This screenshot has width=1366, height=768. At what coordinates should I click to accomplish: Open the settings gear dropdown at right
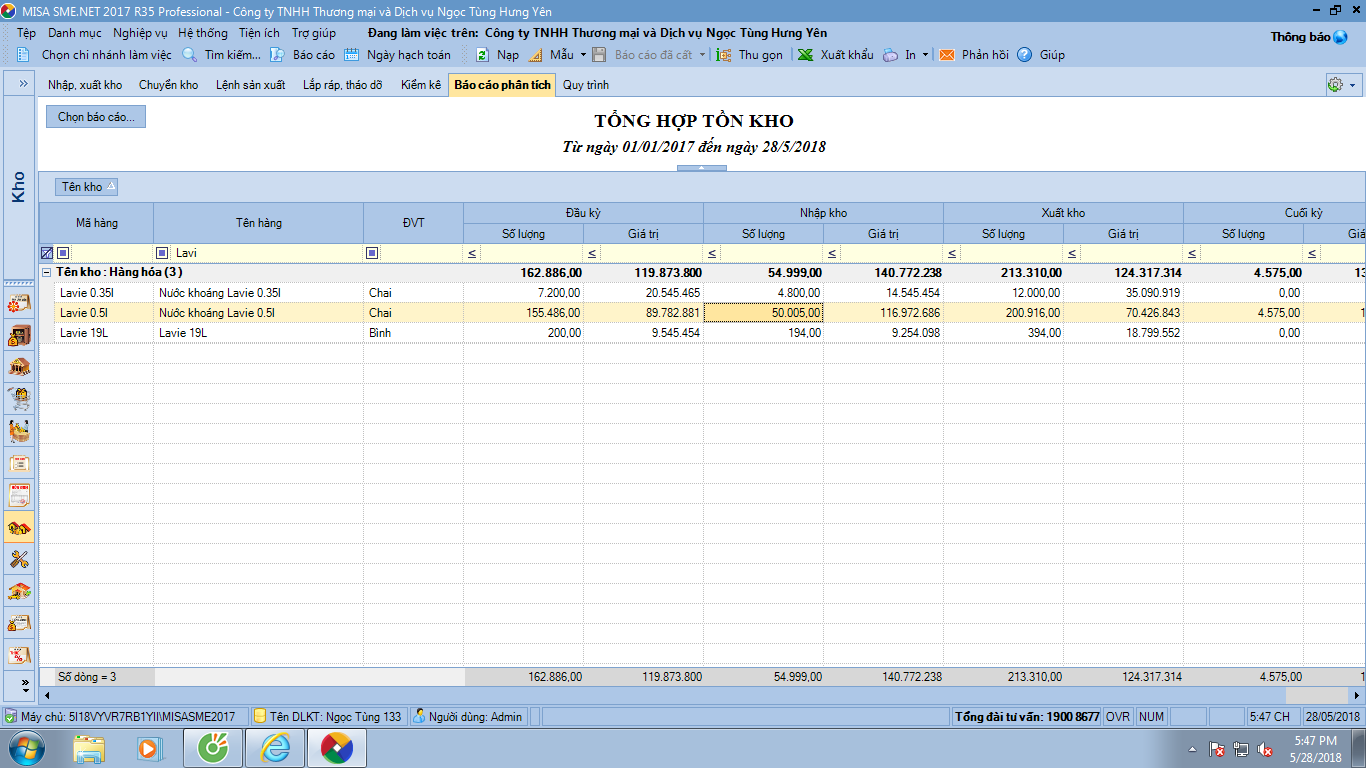point(1342,85)
